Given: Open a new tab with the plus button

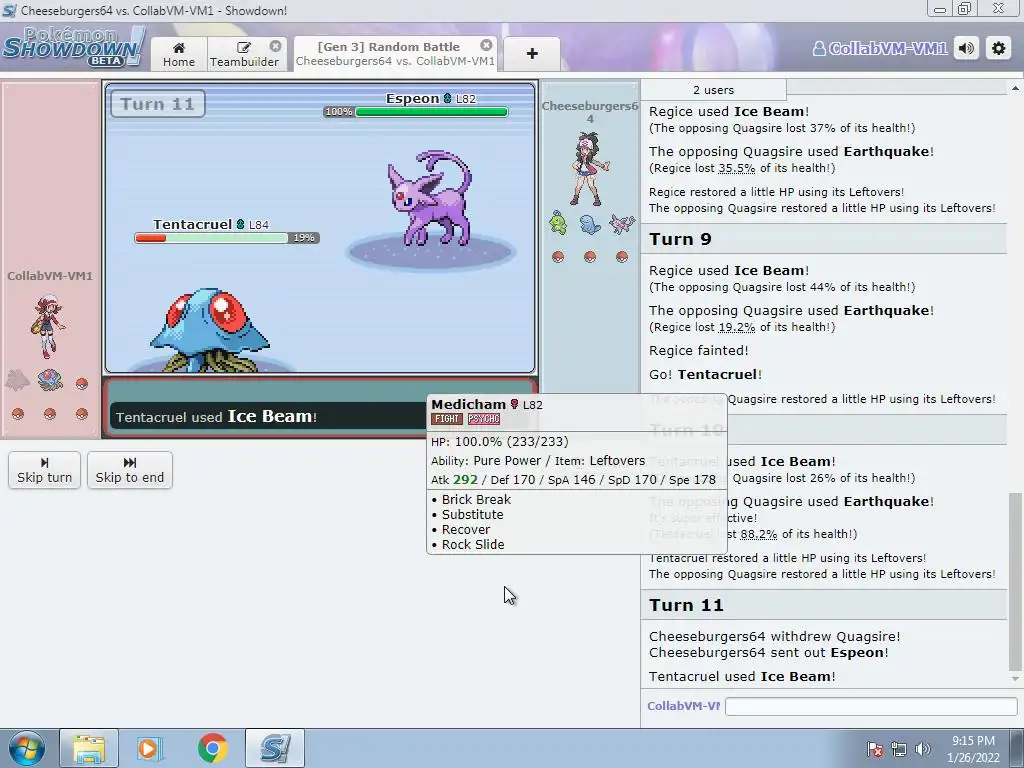Looking at the screenshot, I should pos(532,54).
